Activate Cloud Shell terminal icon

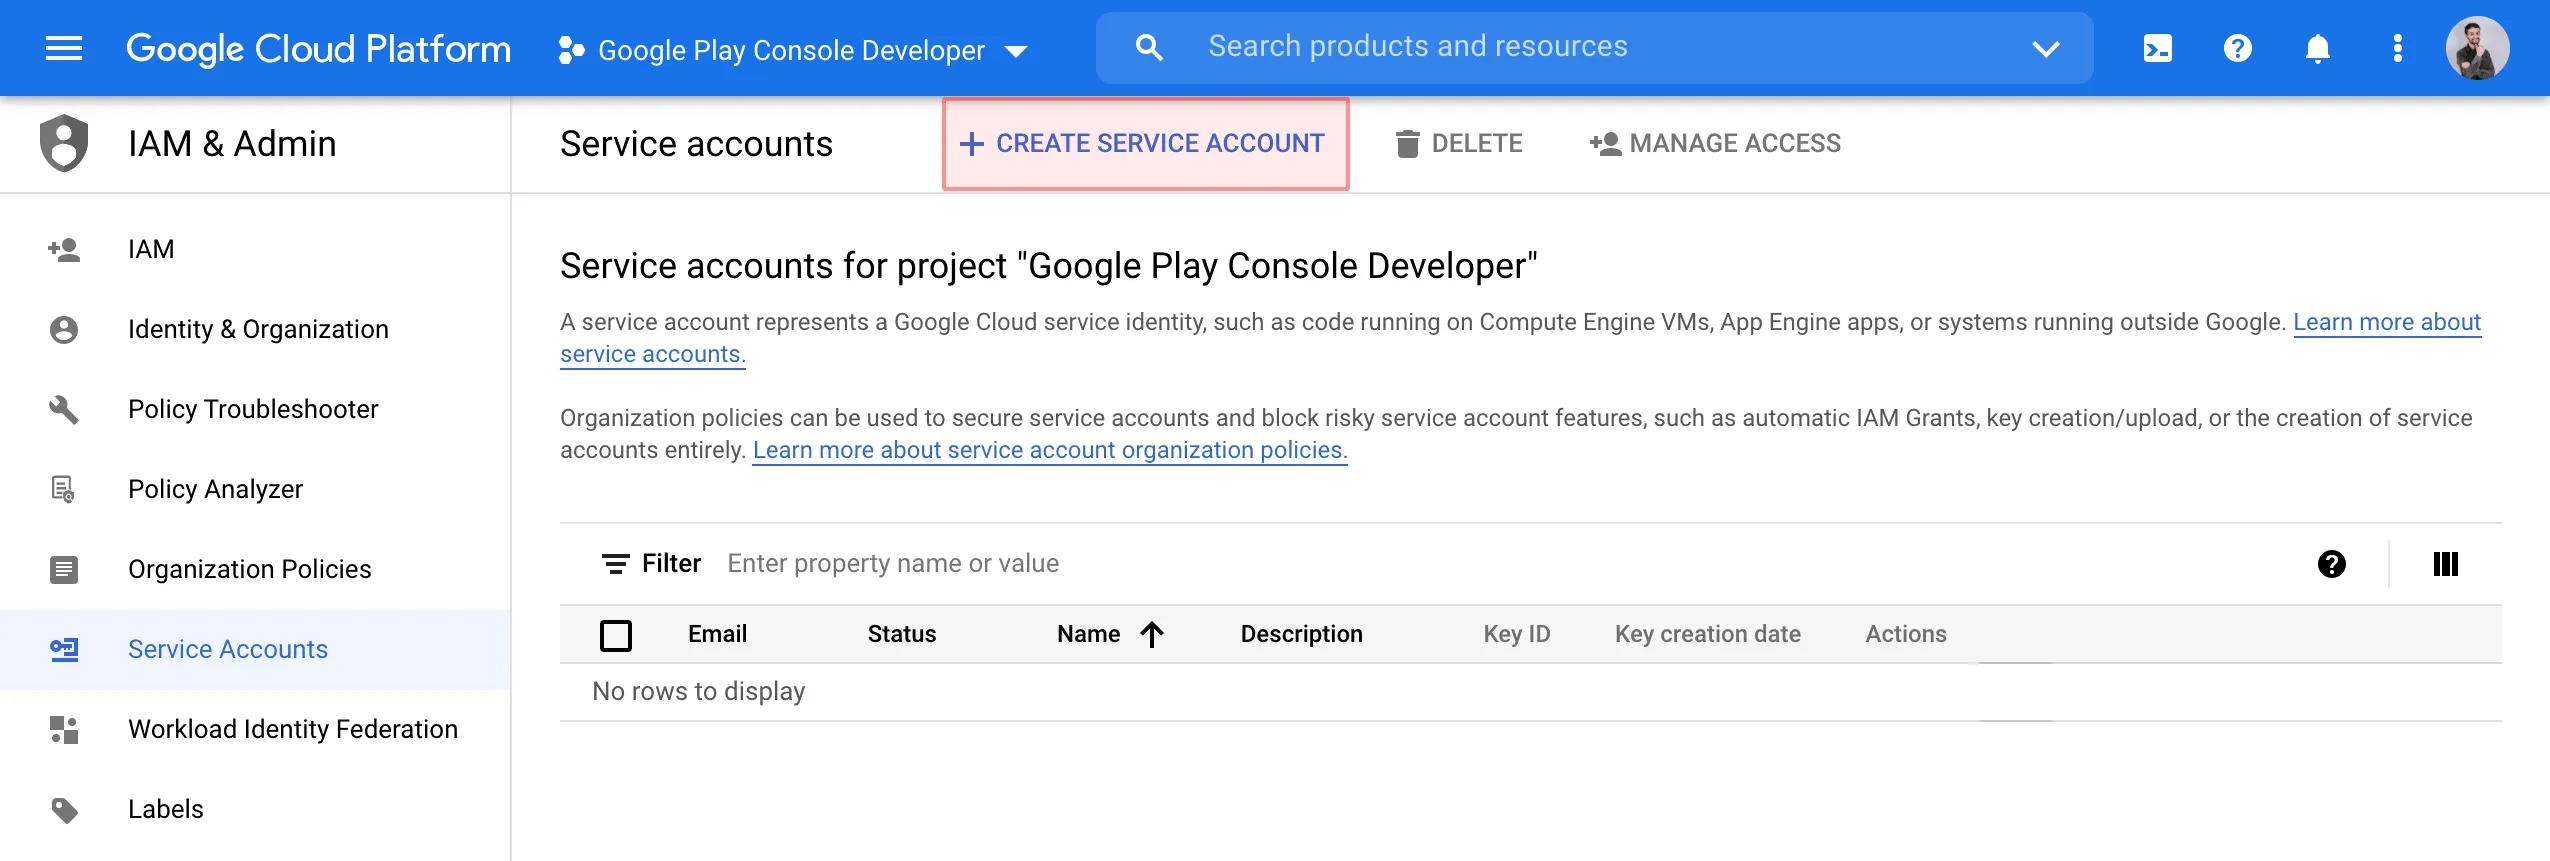pos(2157,48)
